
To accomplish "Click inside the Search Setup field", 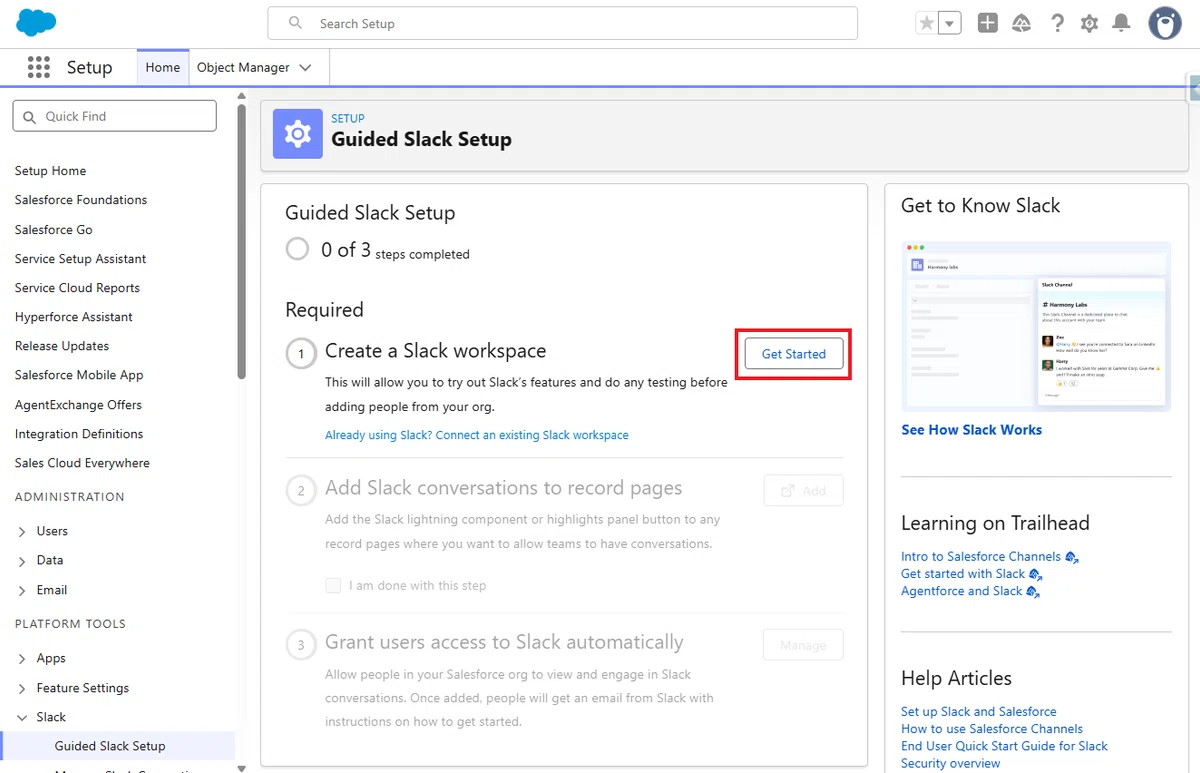I will [562, 23].
